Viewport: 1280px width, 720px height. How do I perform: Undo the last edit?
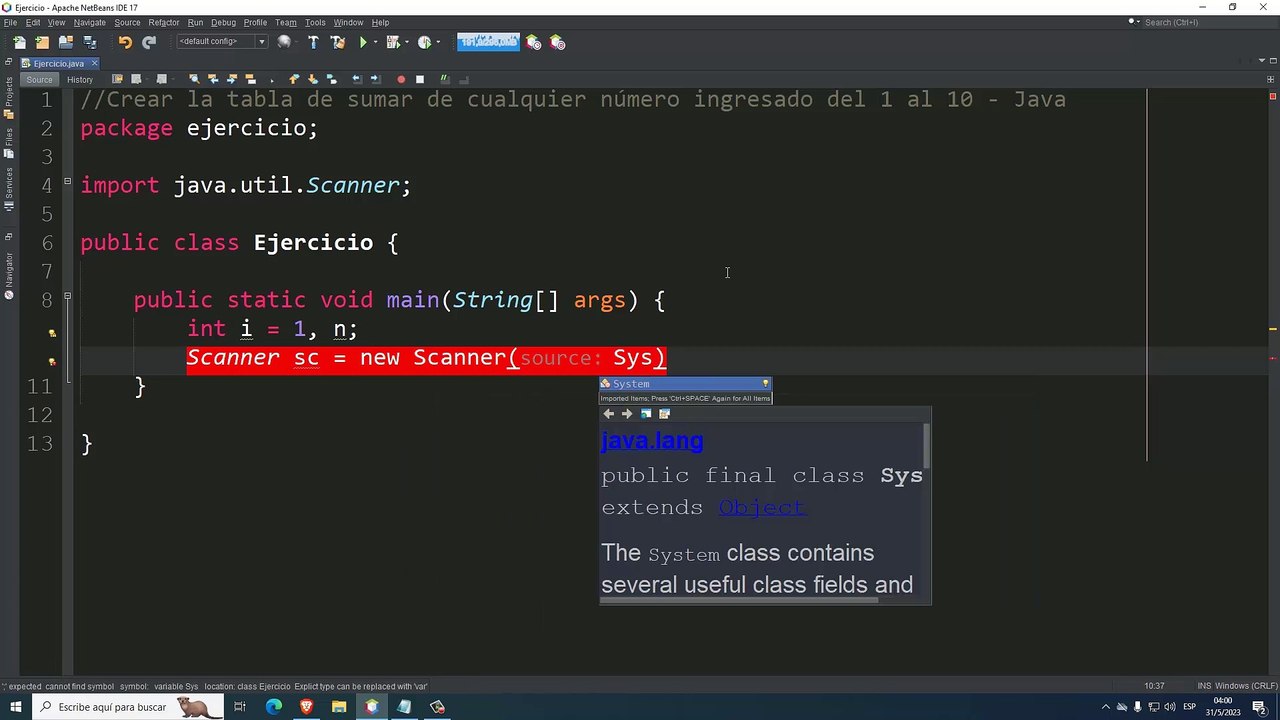point(125,42)
